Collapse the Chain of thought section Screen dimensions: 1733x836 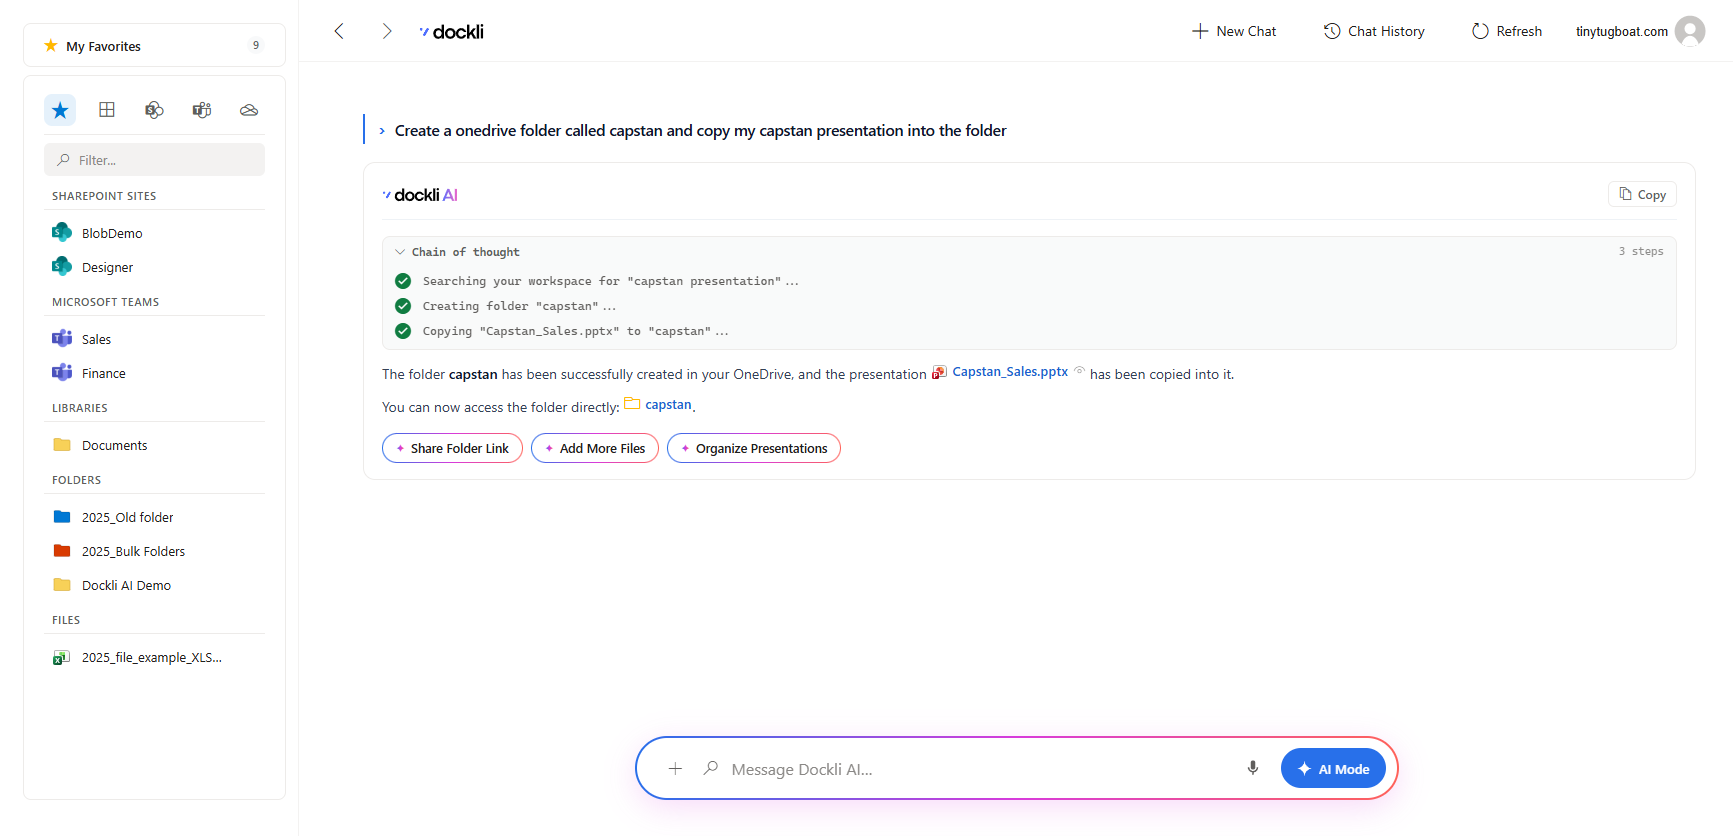pyautogui.click(x=400, y=252)
